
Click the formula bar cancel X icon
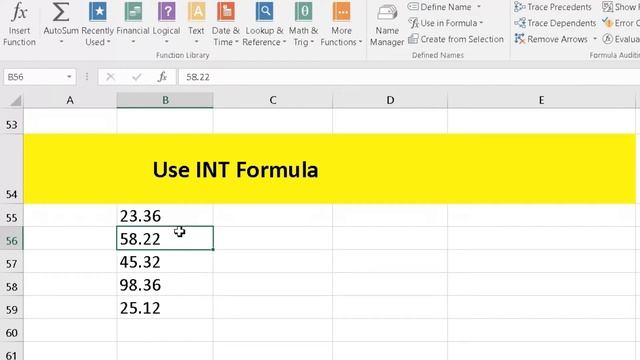coord(110,77)
